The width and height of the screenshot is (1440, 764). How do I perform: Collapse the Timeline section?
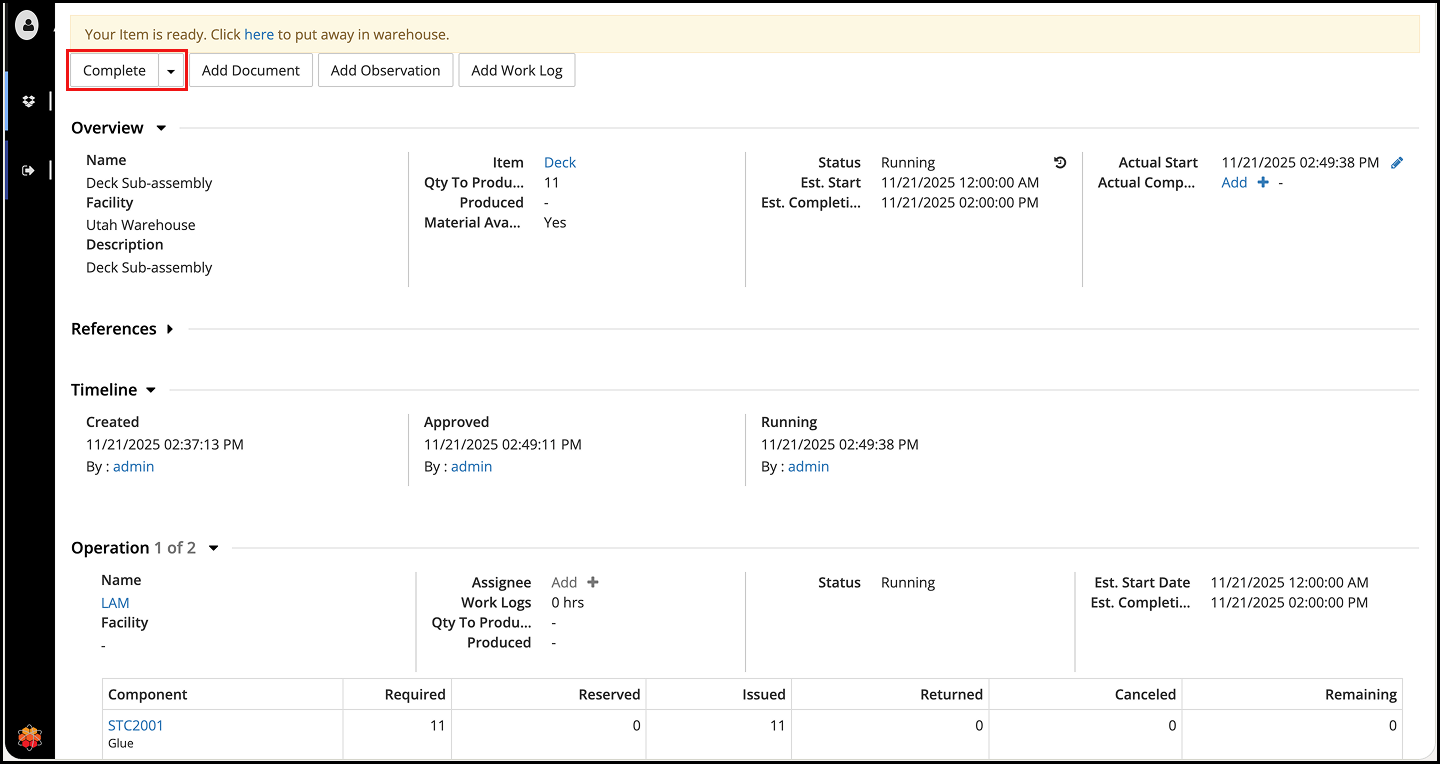point(151,390)
